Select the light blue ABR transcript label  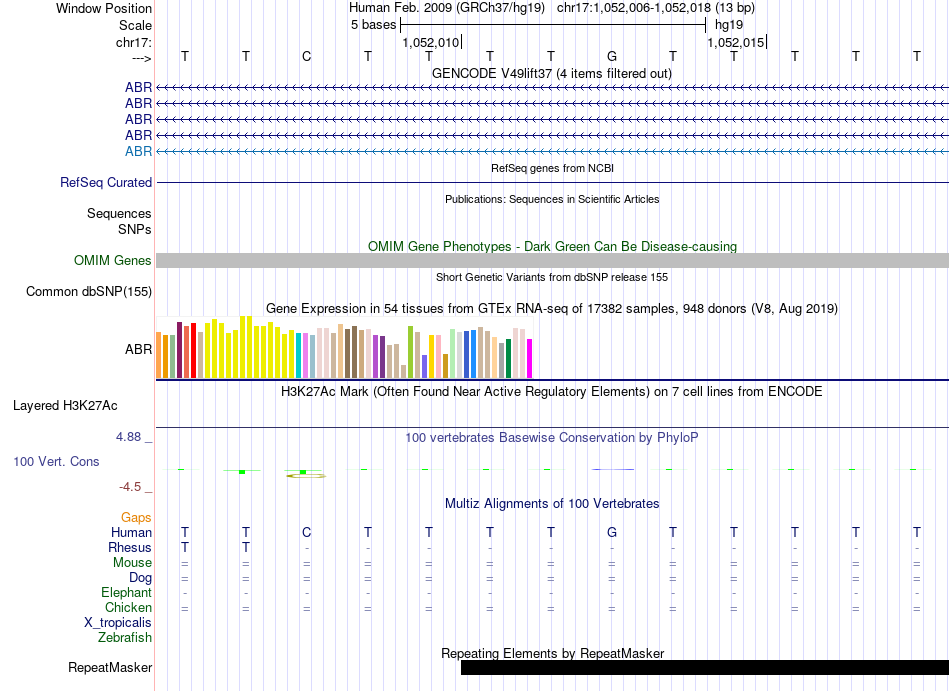click(138, 151)
